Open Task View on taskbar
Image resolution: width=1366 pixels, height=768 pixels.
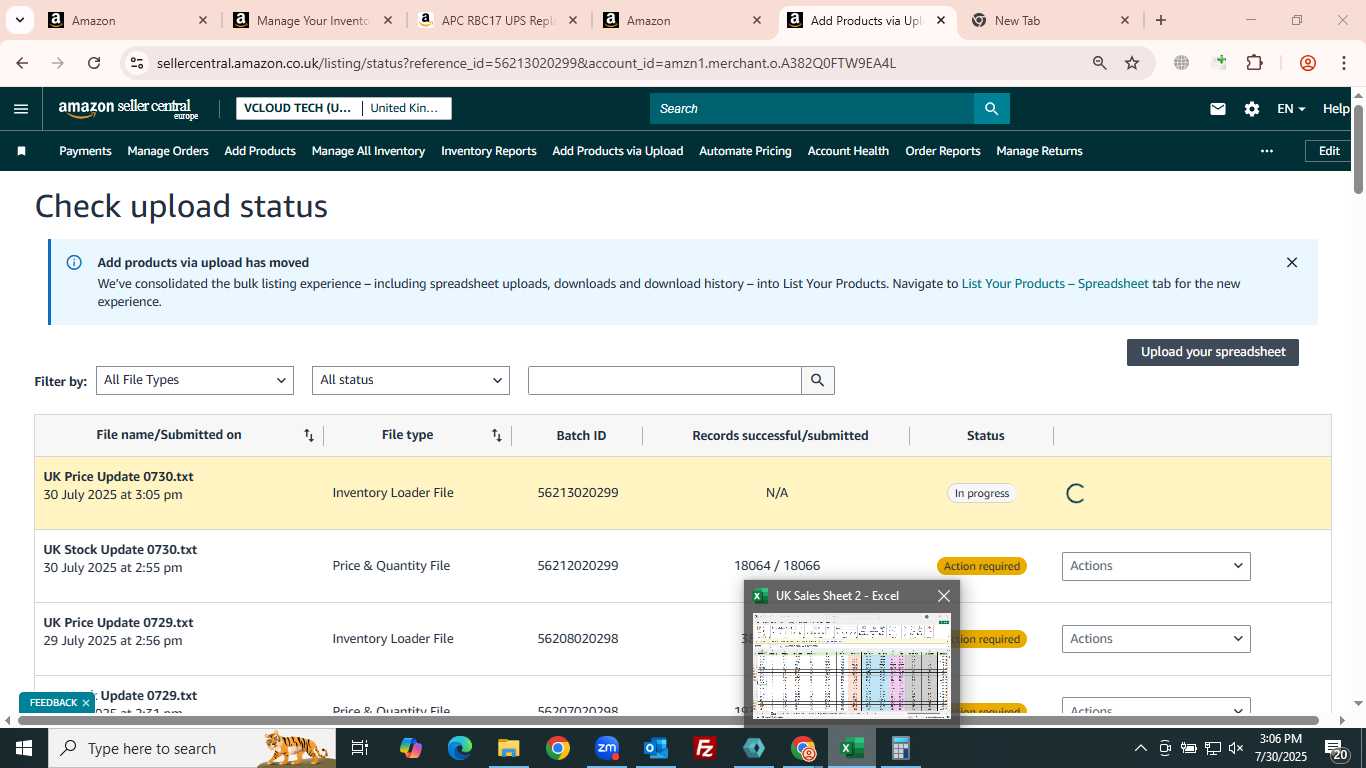point(360,748)
